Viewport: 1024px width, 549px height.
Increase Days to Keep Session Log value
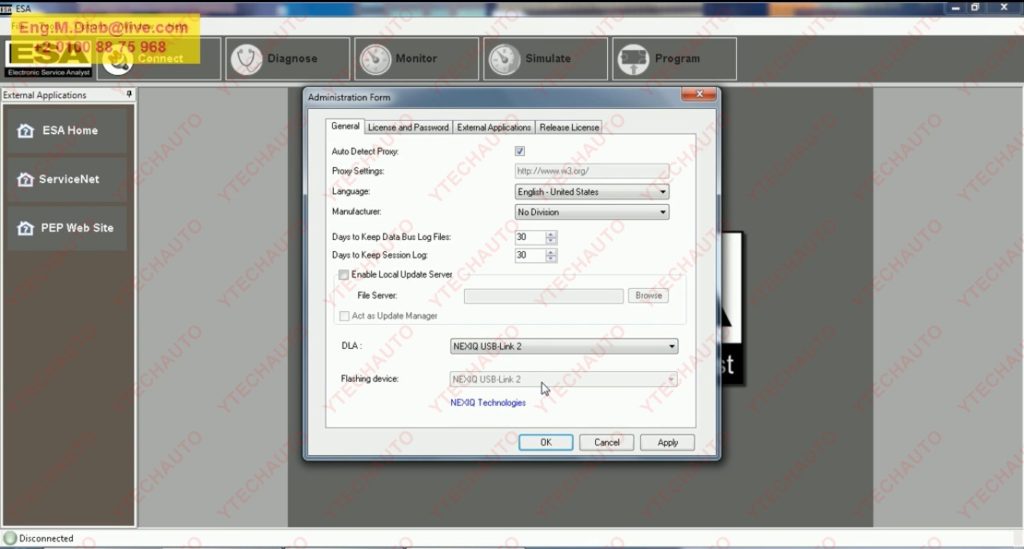coord(551,252)
